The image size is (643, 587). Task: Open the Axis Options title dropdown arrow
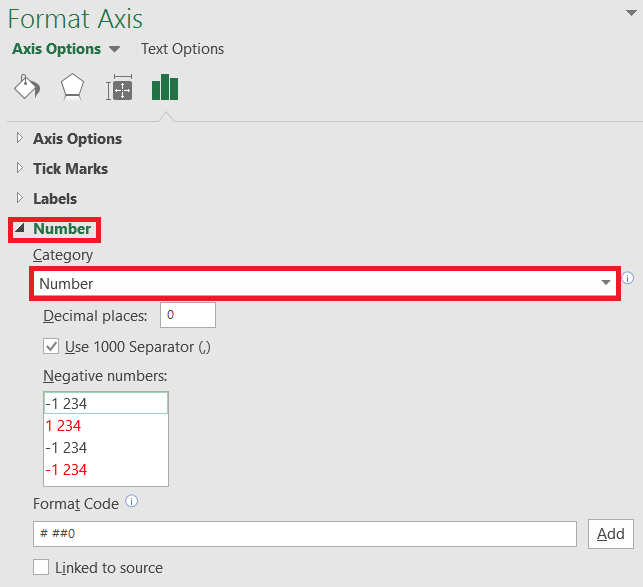coord(114,49)
